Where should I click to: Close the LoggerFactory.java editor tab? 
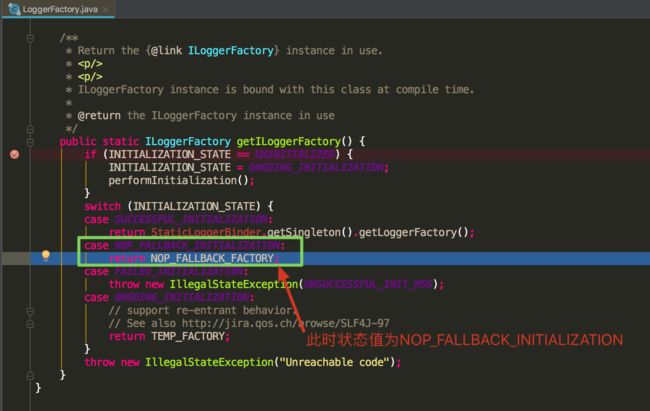[x=106, y=9]
